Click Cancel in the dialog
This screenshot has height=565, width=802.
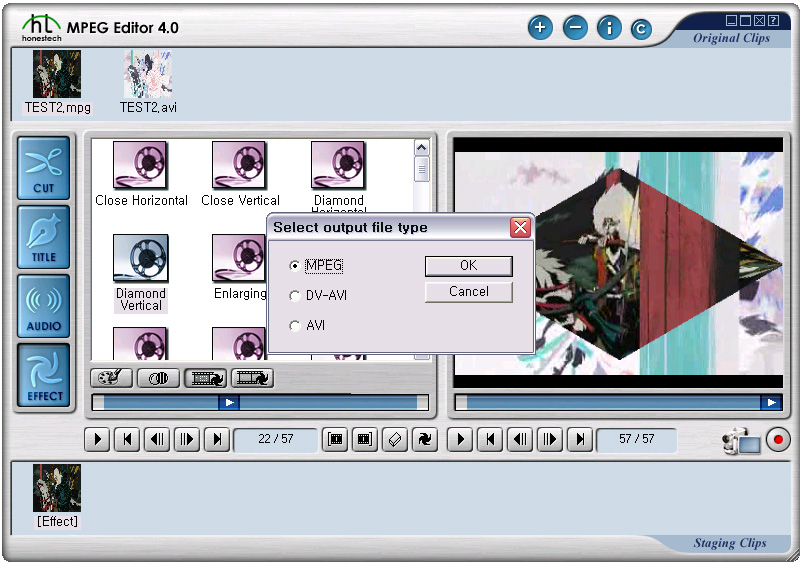tap(469, 292)
